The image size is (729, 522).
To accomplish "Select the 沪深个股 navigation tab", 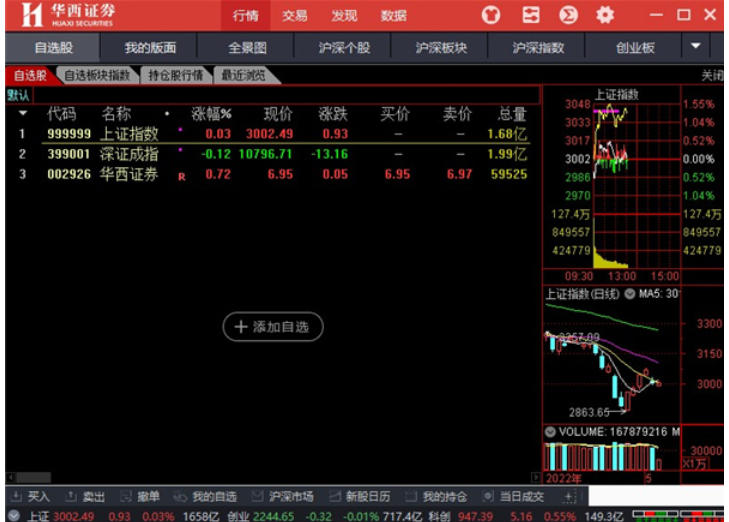I will coord(344,47).
